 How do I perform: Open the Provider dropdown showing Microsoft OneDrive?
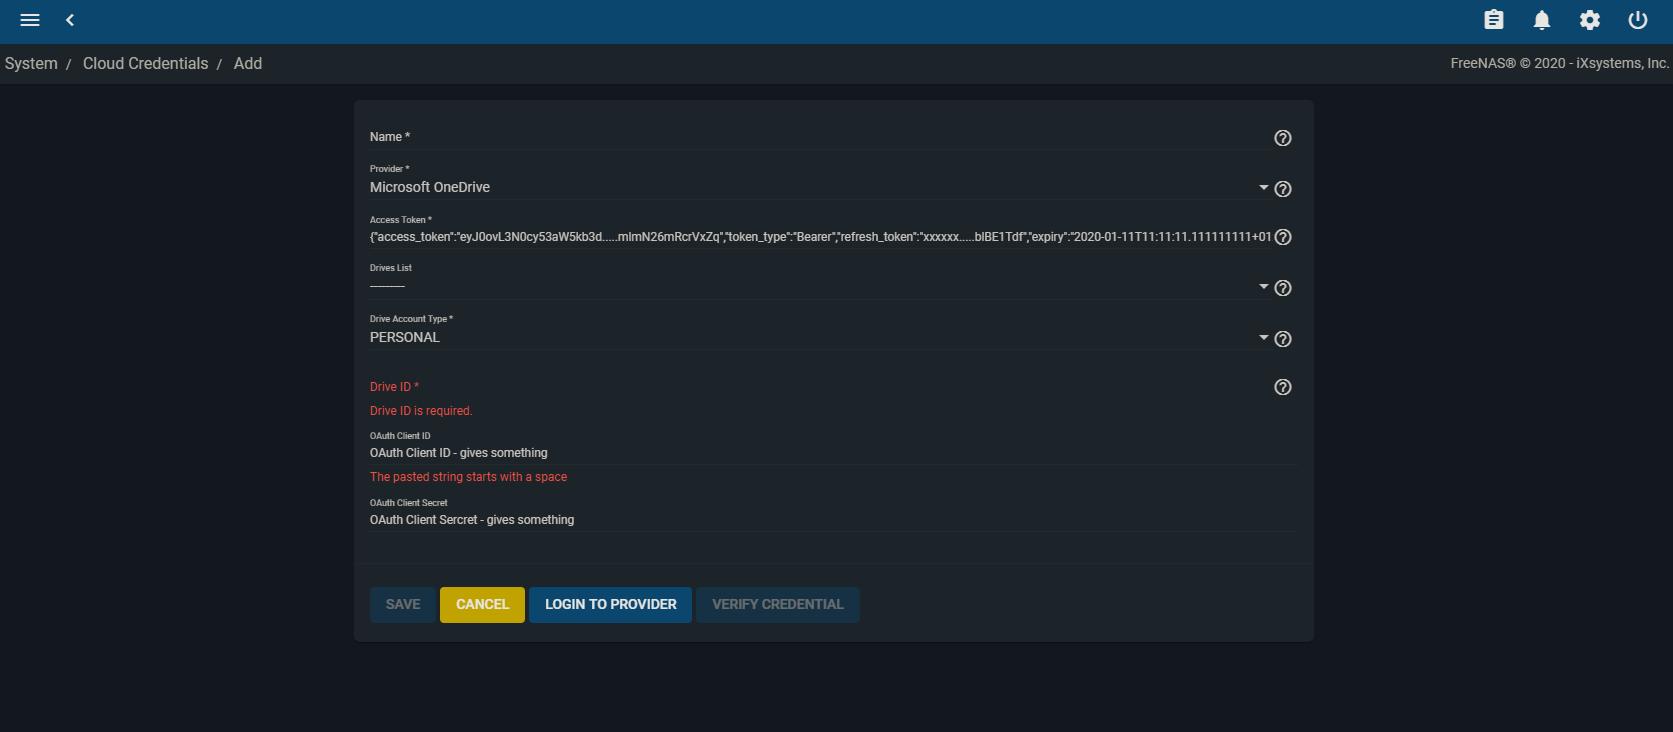tap(819, 187)
